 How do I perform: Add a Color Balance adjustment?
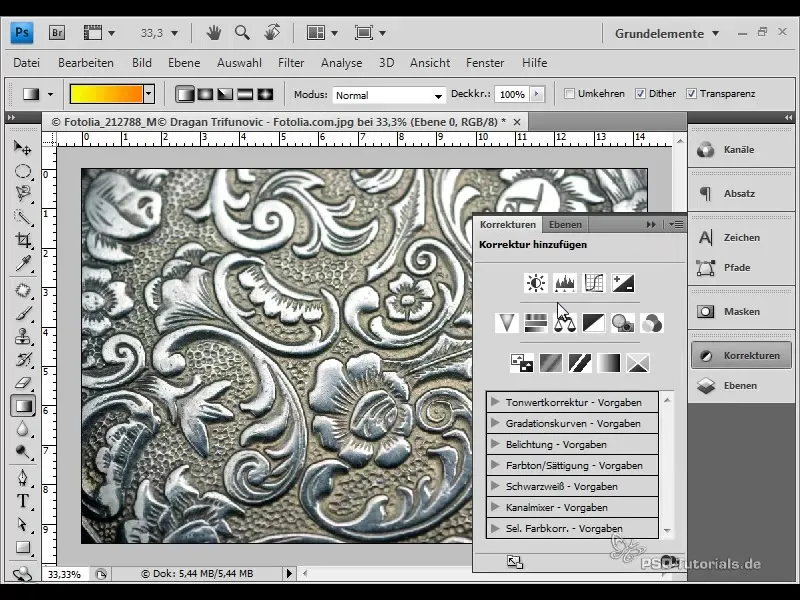pyautogui.click(x=565, y=323)
